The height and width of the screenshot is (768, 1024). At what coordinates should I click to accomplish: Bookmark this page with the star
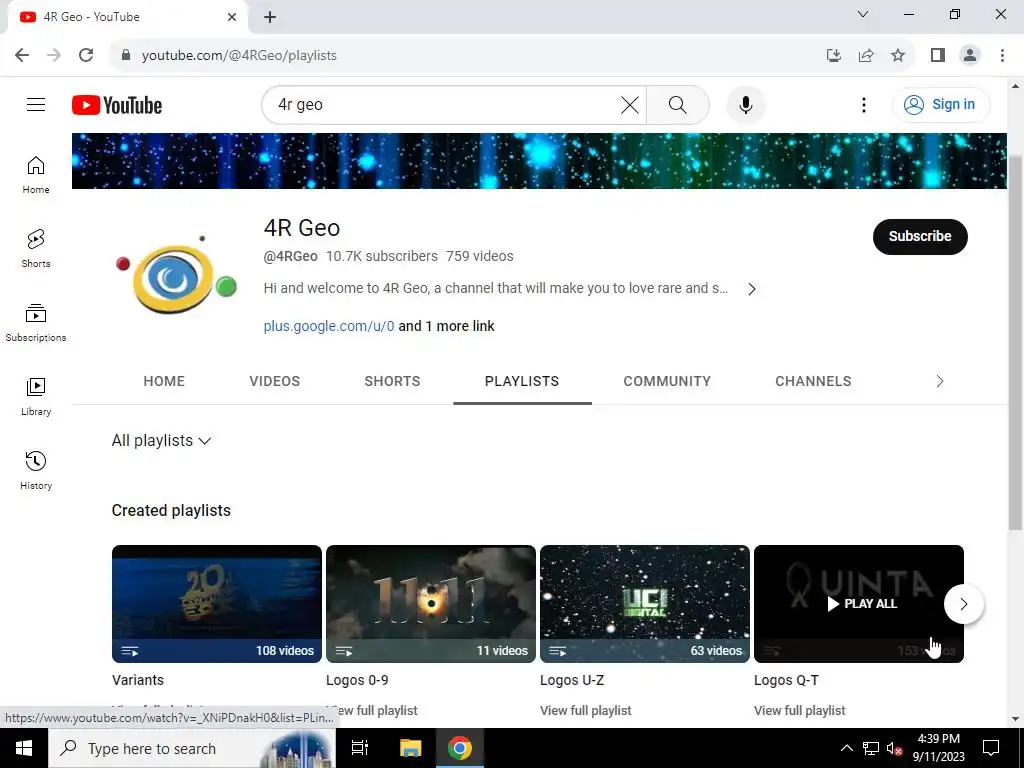898,55
